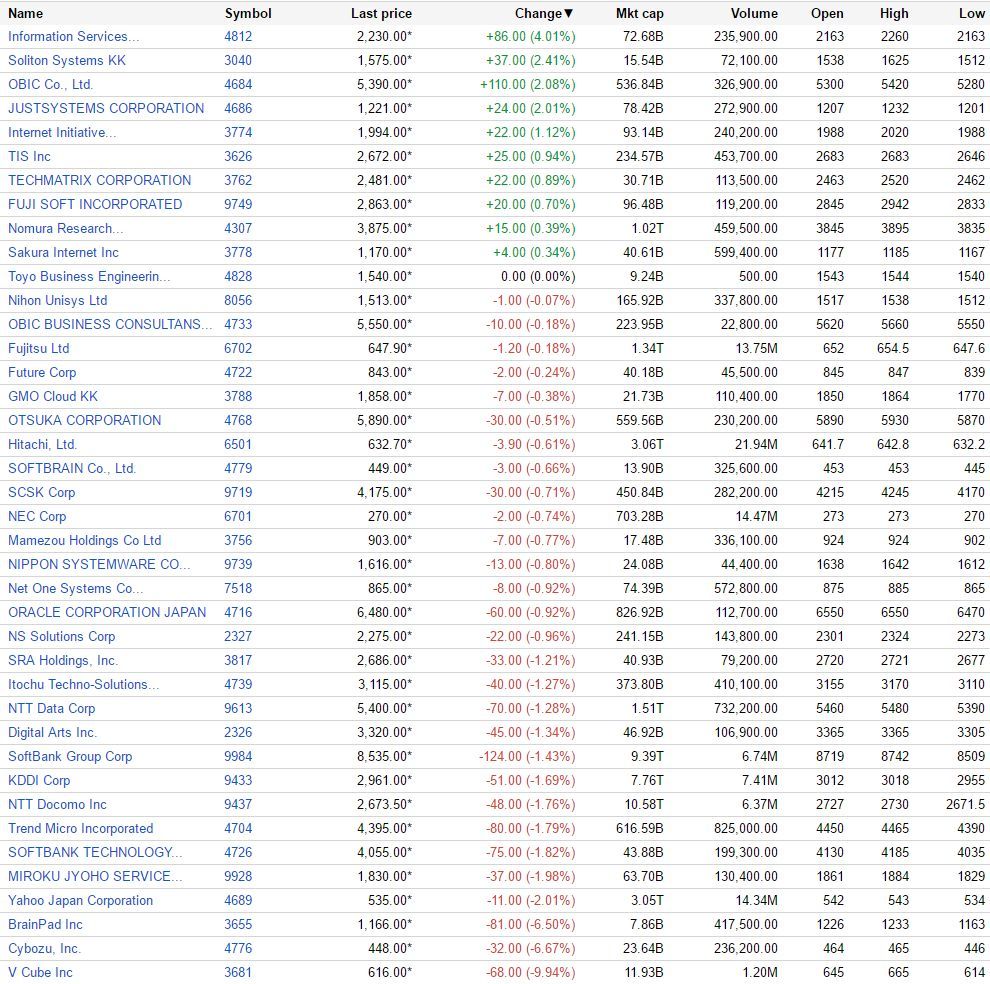Open the GMO Cloud KK link
Viewport: 990px width, 984px height.
coord(53,397)
